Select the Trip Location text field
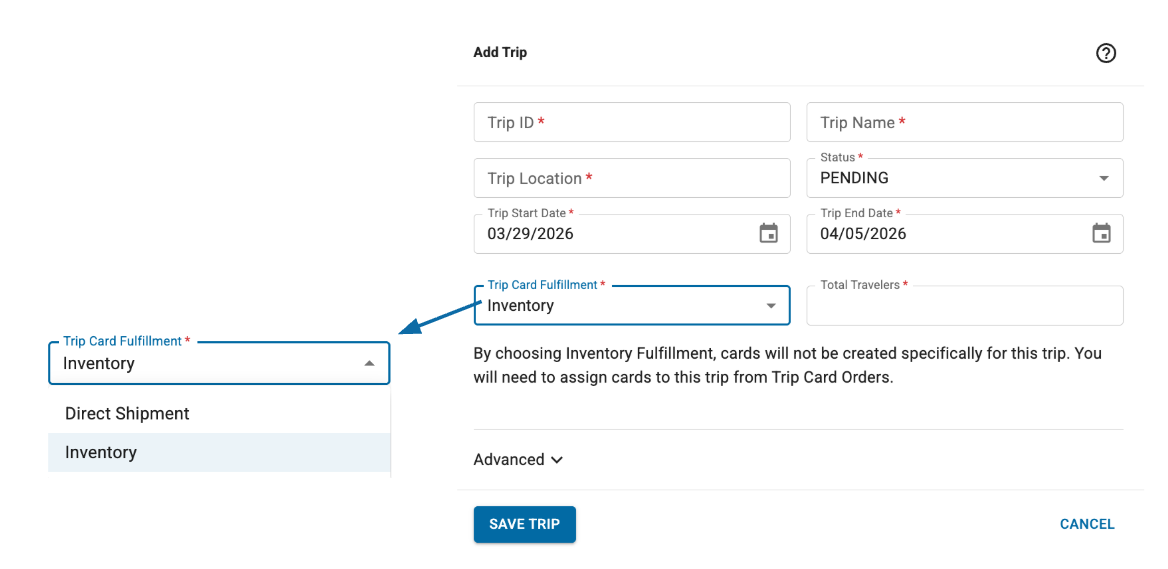This screenshot has width=1168, height=569. 632,178
